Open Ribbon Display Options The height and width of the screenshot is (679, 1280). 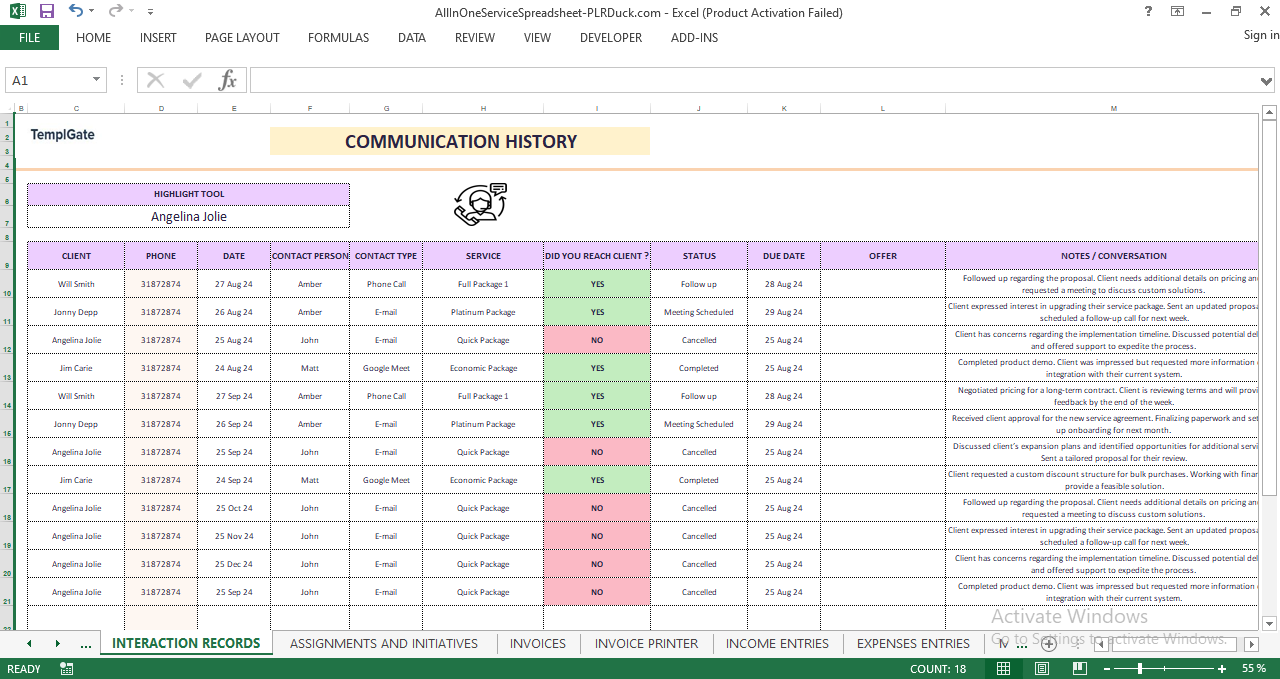tap(1178, 12)
